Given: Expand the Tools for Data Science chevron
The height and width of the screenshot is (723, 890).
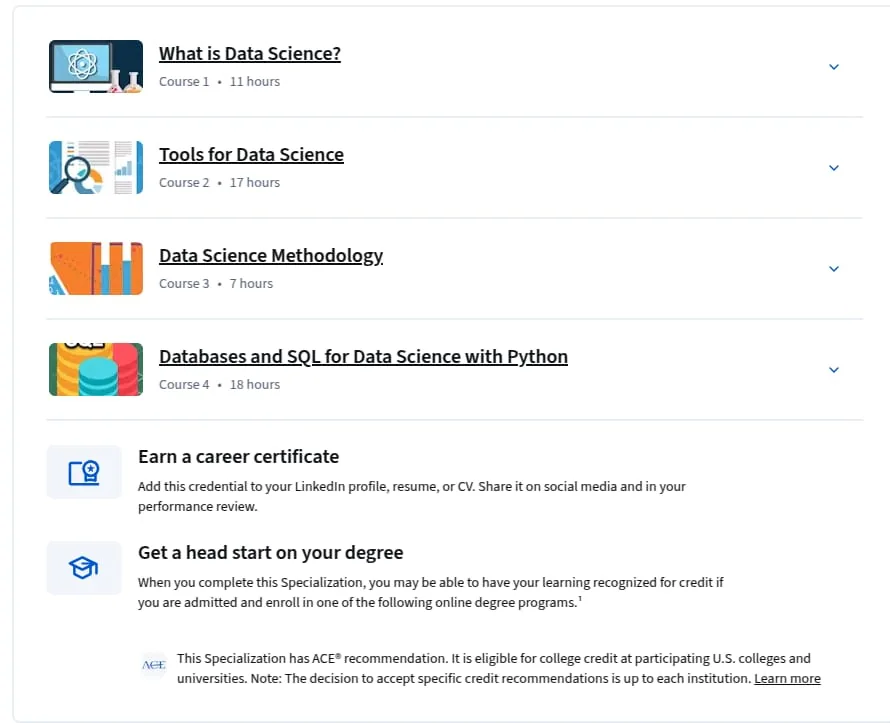Looking at the screenshot, I should pyautogui.click(x=834, y=168).
